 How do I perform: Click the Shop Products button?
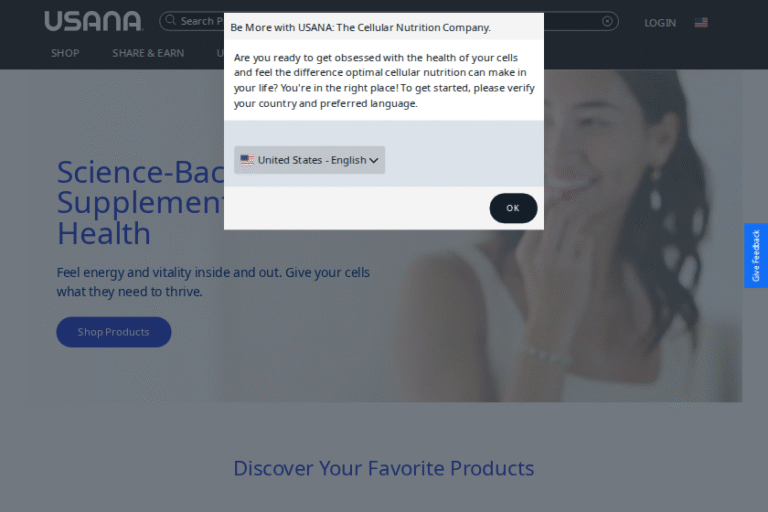pyautogui.click(x=114, y=332)
